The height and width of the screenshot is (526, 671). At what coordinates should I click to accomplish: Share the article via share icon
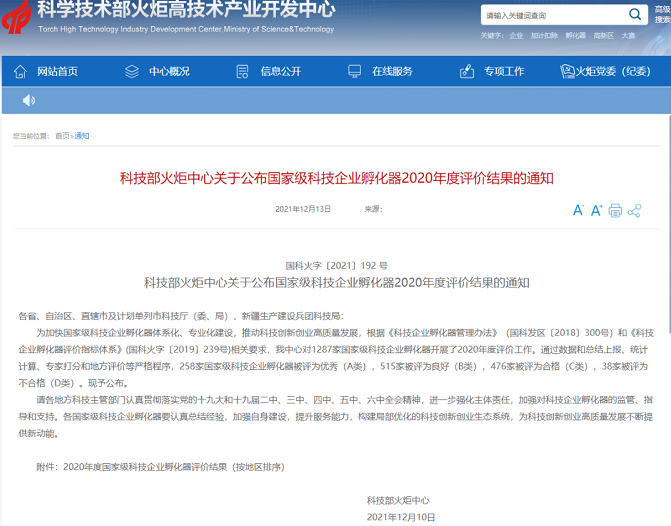[634, 210]
